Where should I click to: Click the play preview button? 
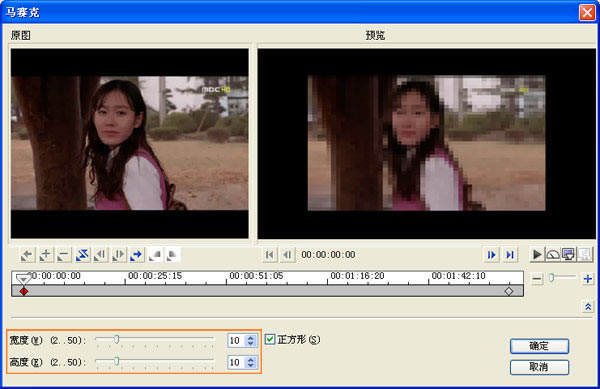pyautogui.click(x=537, y=254)
